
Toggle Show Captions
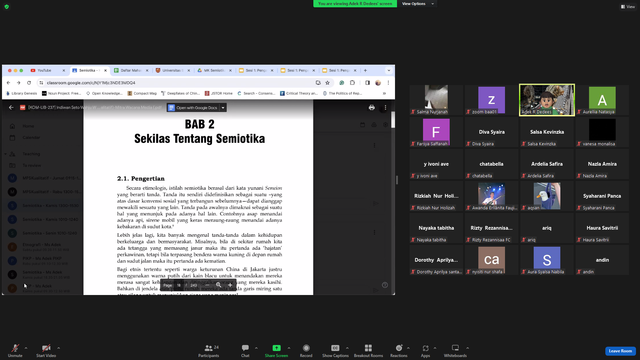point(335,350)
